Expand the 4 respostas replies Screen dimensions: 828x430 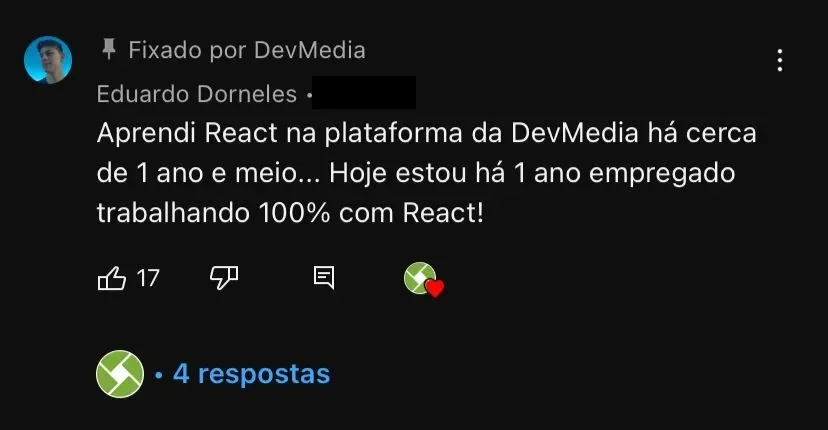251,374
